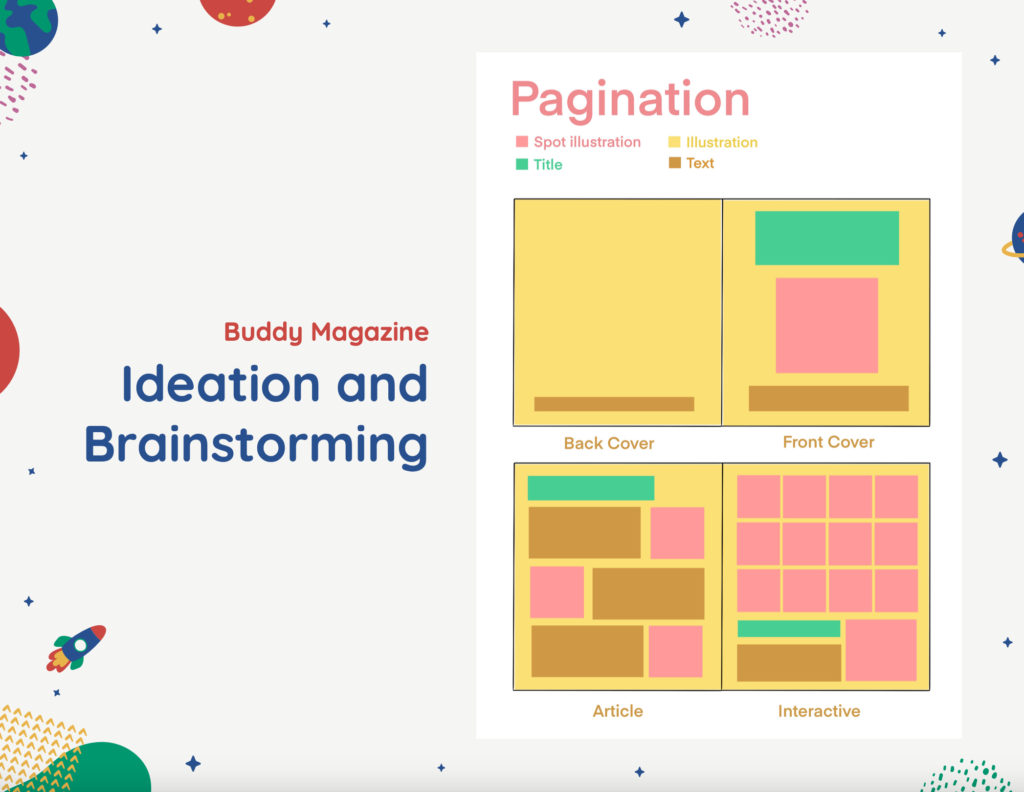Select the brown text bar on Front Cover
Viewport: 1024px width, 792px height.
coord(829,398)
